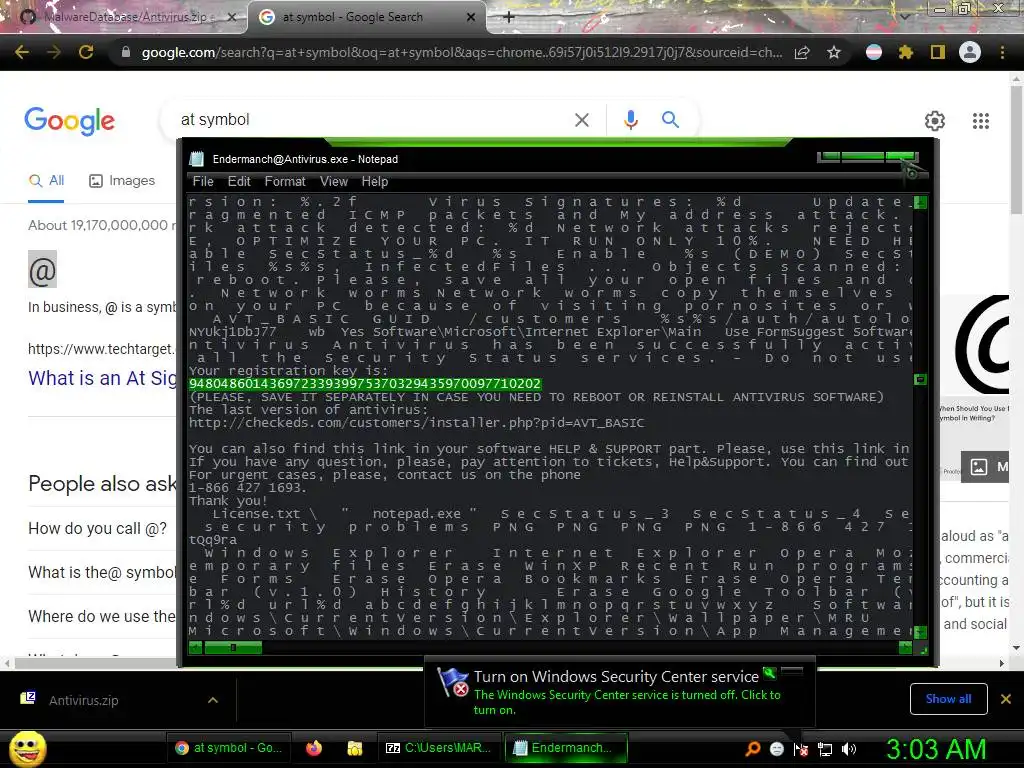Click the striped flag extension icon
Viewport: 1024px width, 768px height.
point(874,52)
